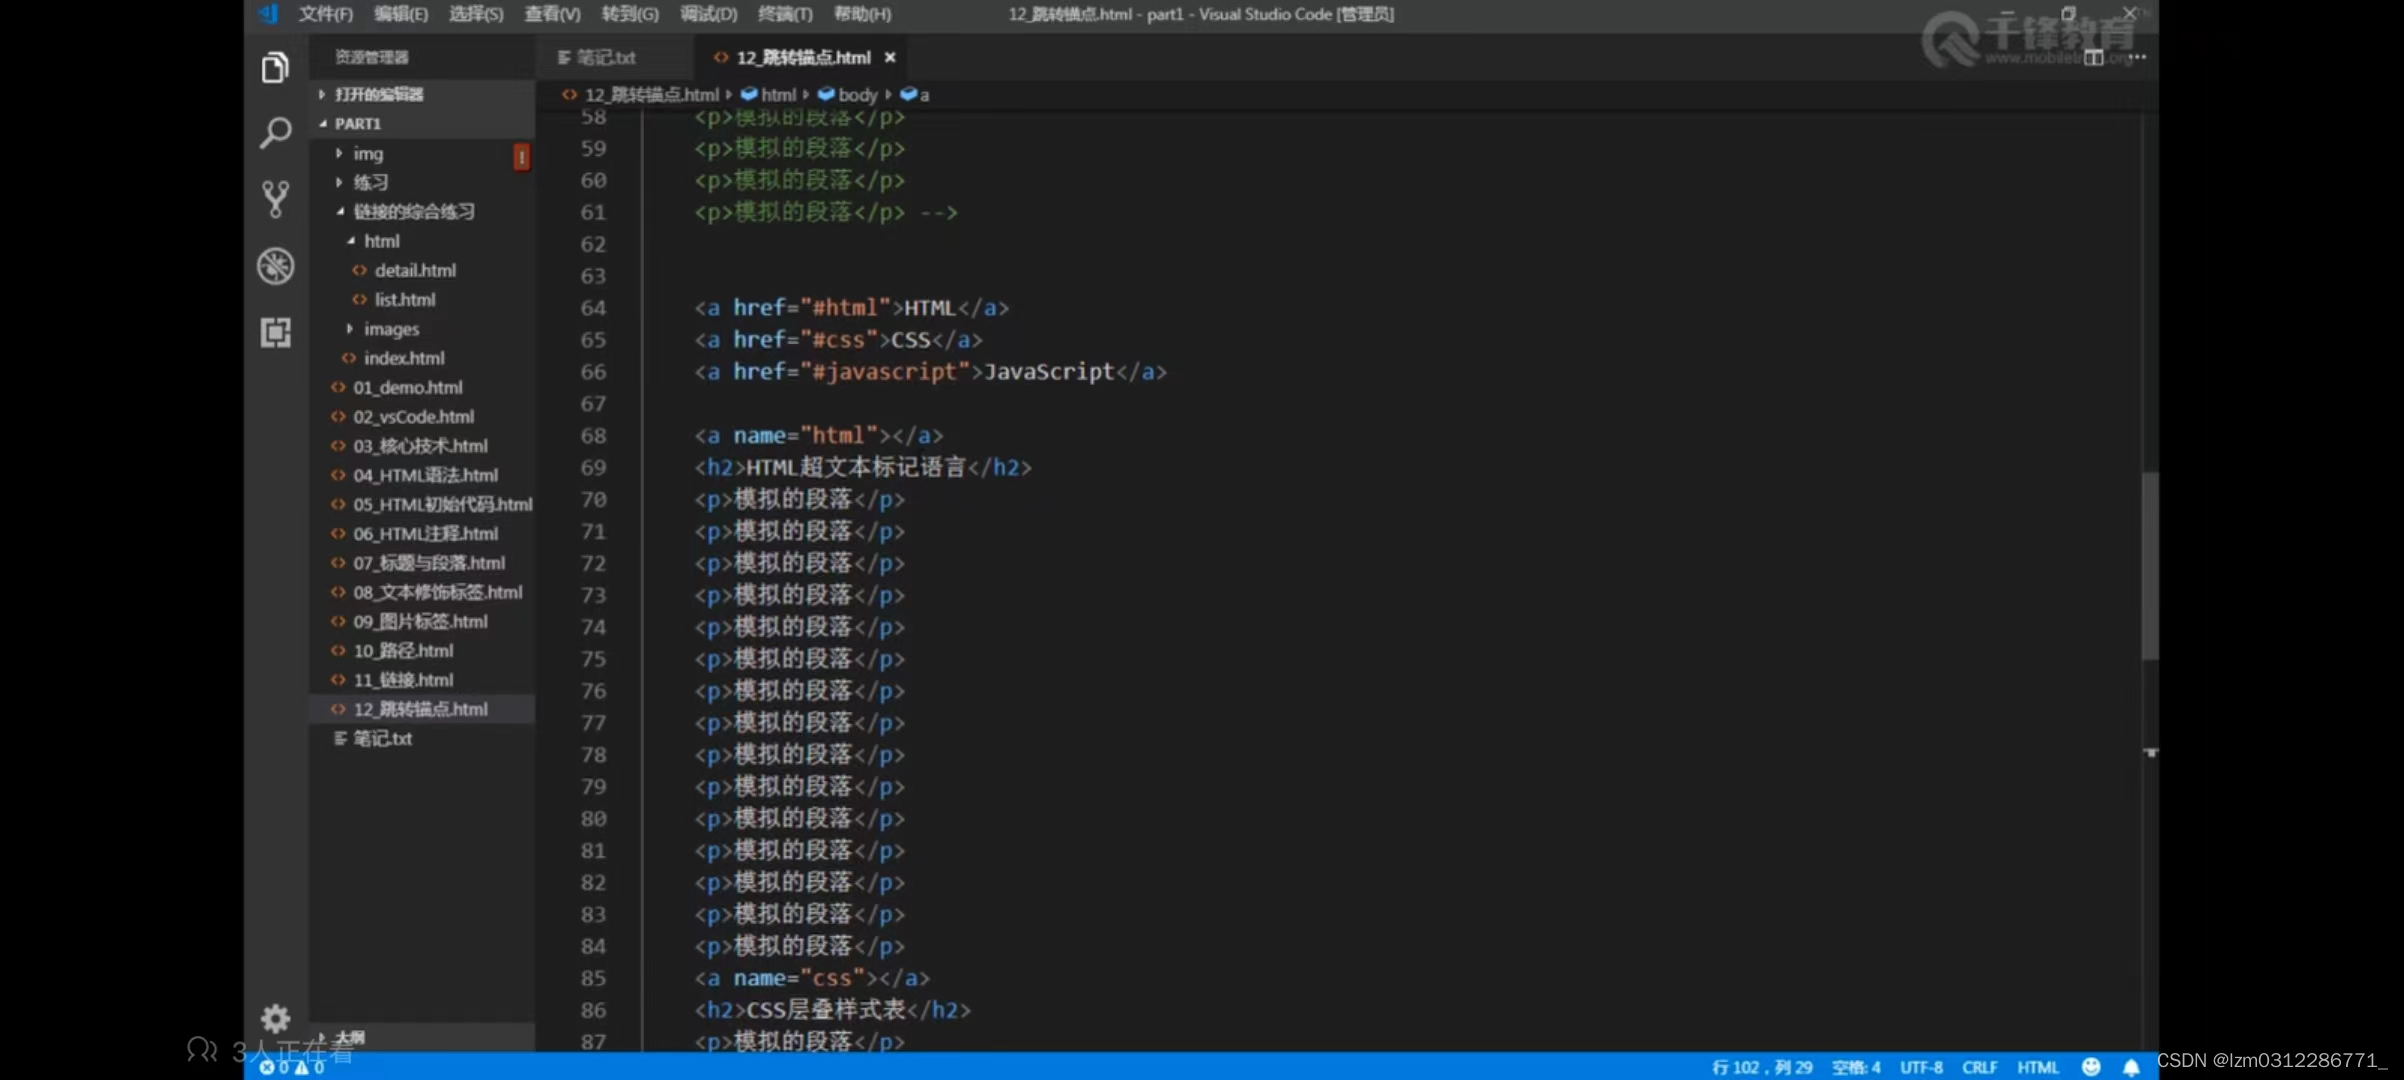Expand the 大纲 outline section
Screen dimensions: 2404x1080
[x=423, y=1037]
